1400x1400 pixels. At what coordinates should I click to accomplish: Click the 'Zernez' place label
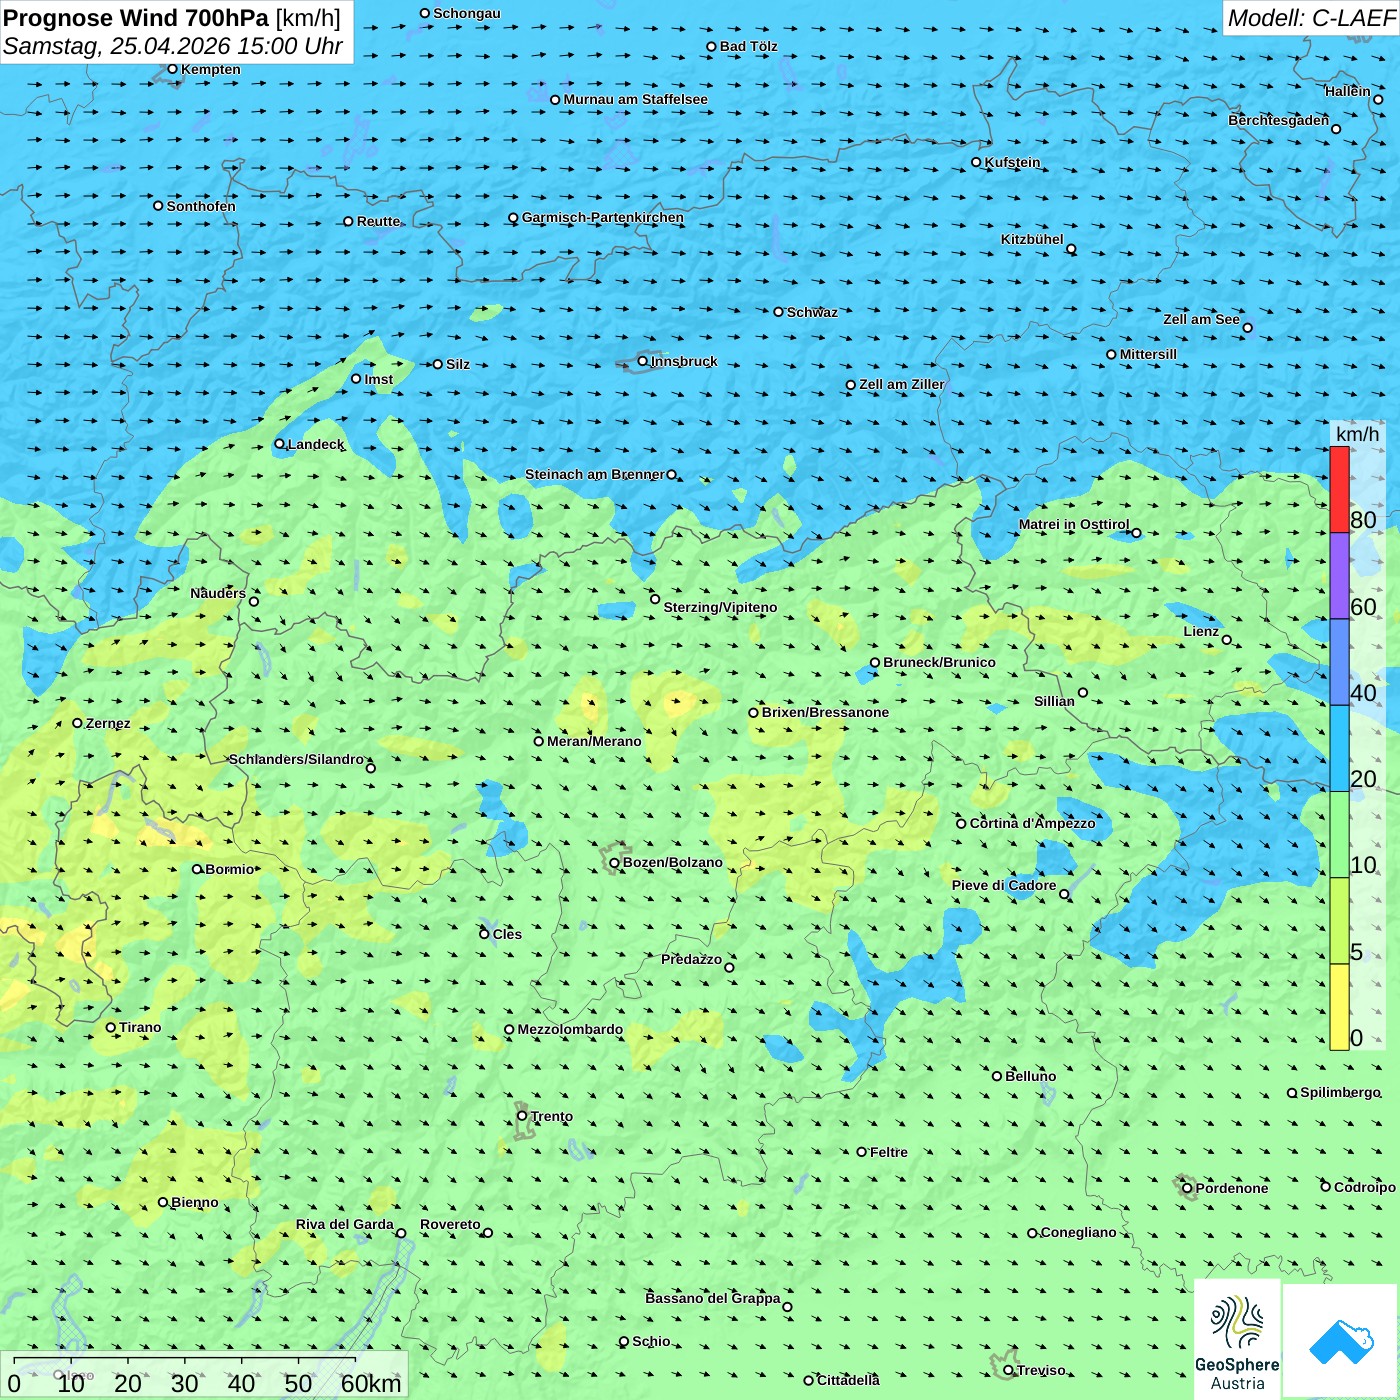coord(108,723)
